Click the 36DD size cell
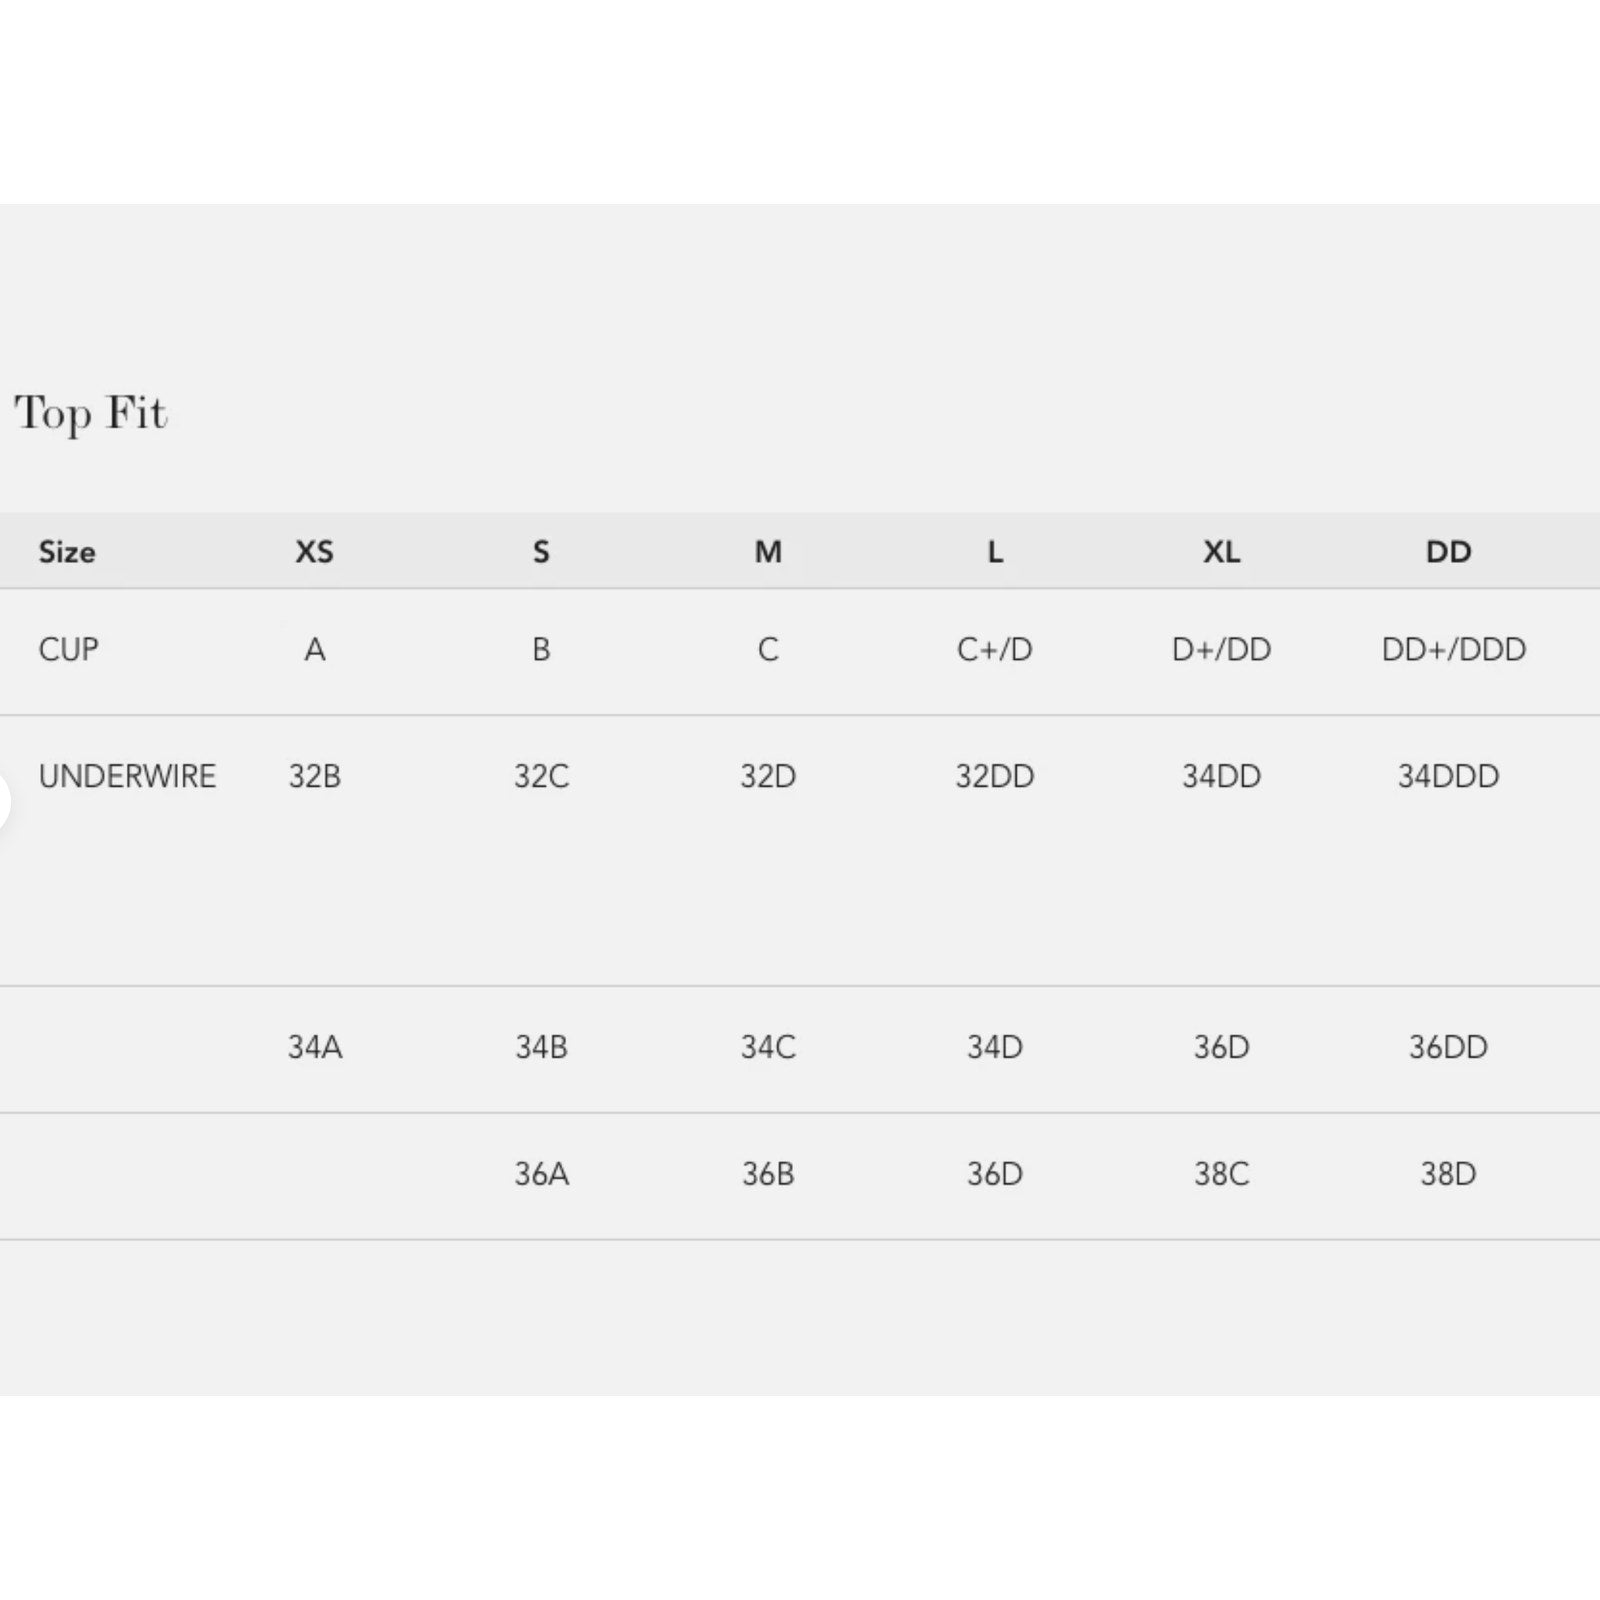 pyautogui.click(x=1448, y=1048)
